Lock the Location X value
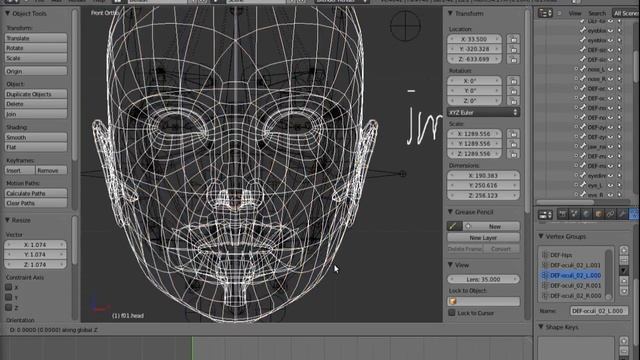The image size is (640, 360). 513,39
